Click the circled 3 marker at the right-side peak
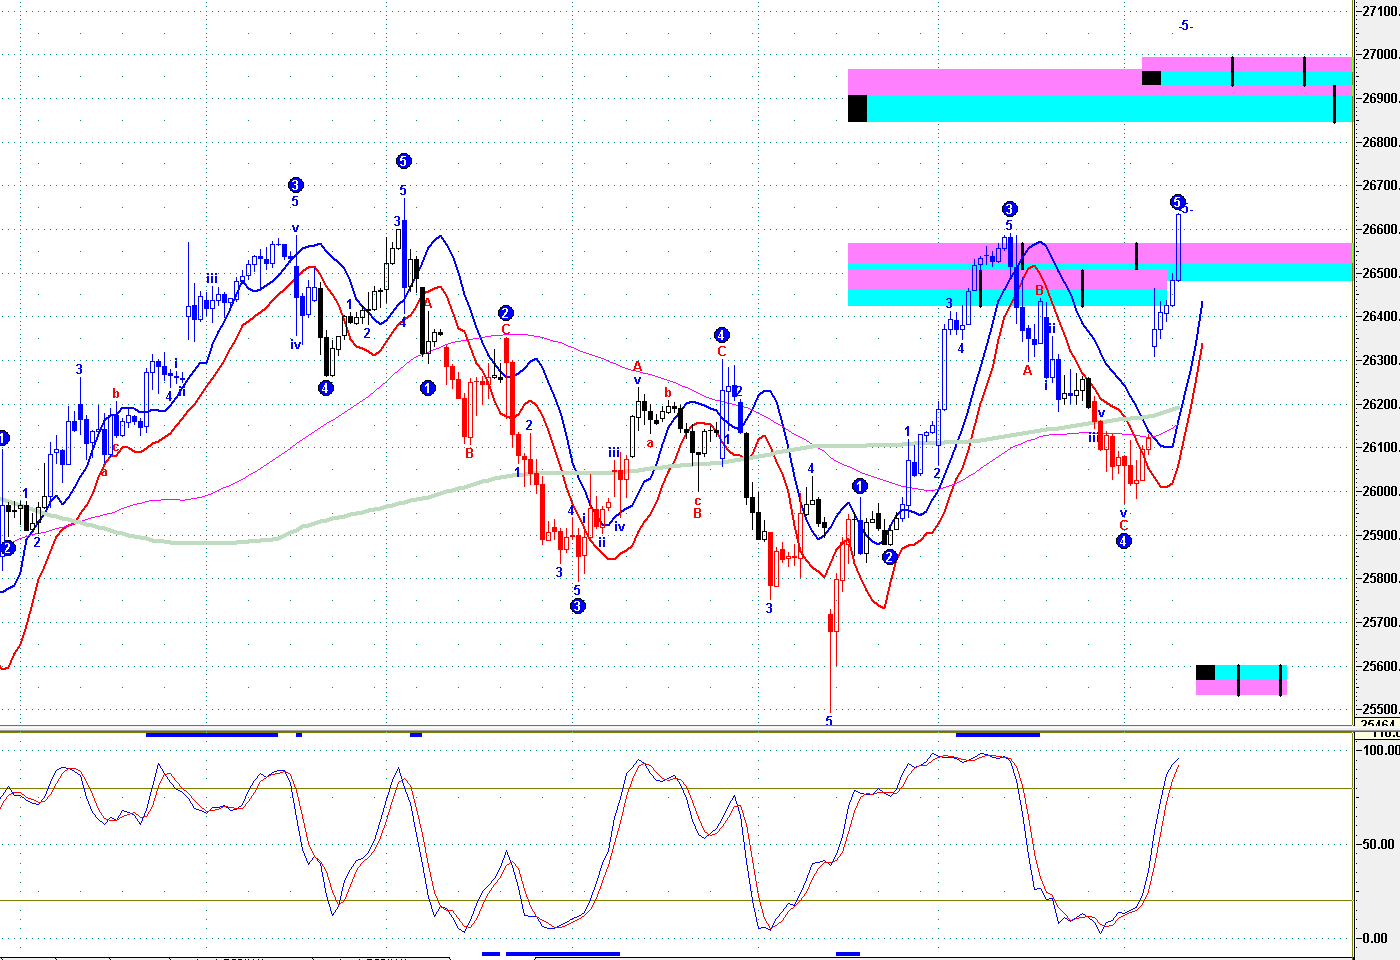Image resolution: width=1400 pixels, height=960 pixels. [x=1009, y=209]
